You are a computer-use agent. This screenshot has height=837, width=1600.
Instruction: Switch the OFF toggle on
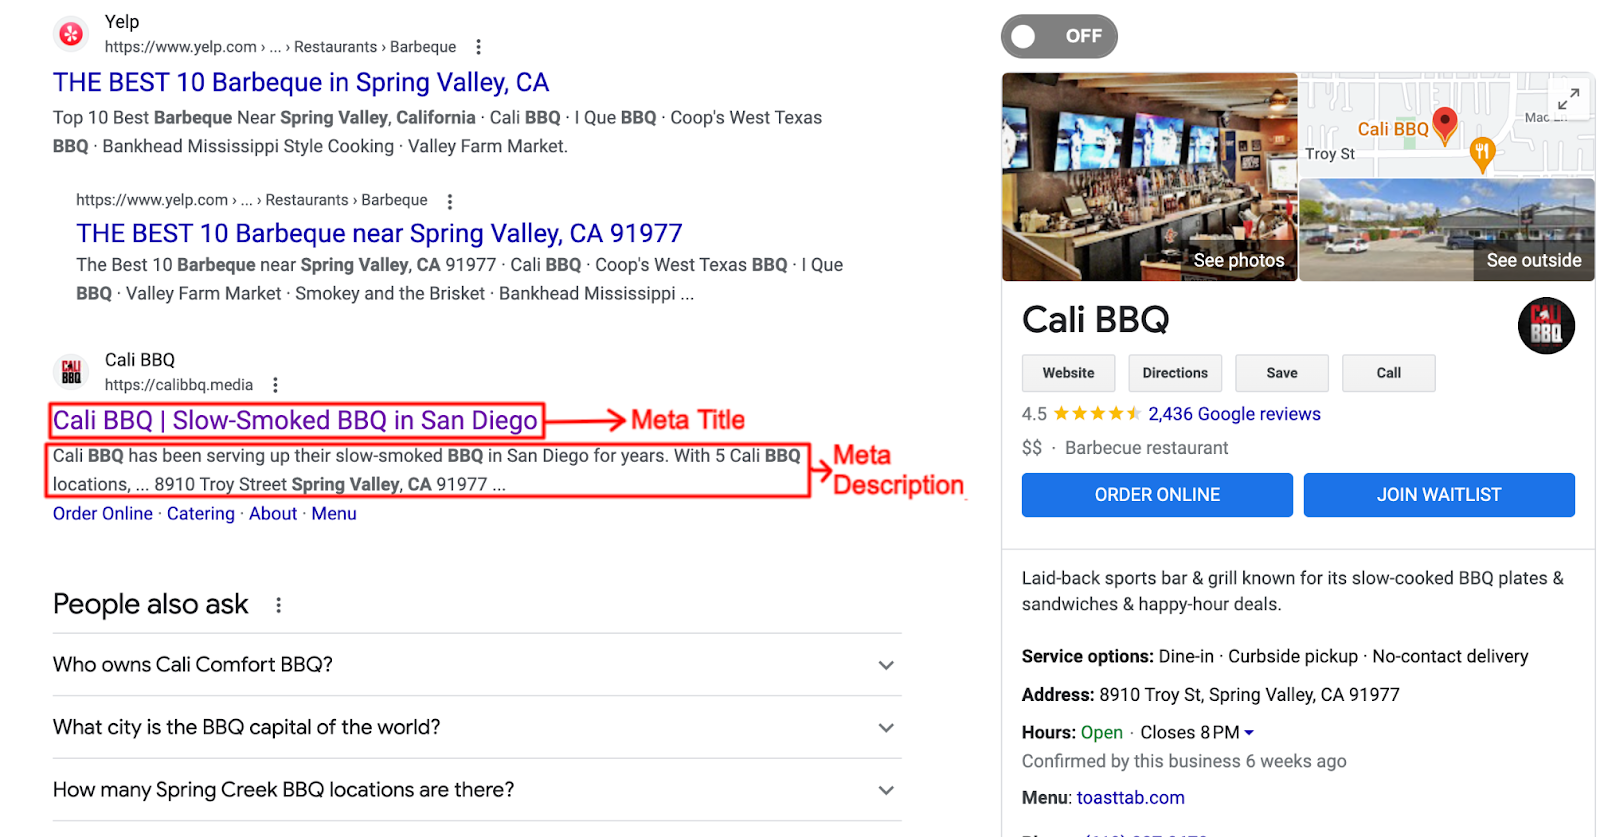1058,37
